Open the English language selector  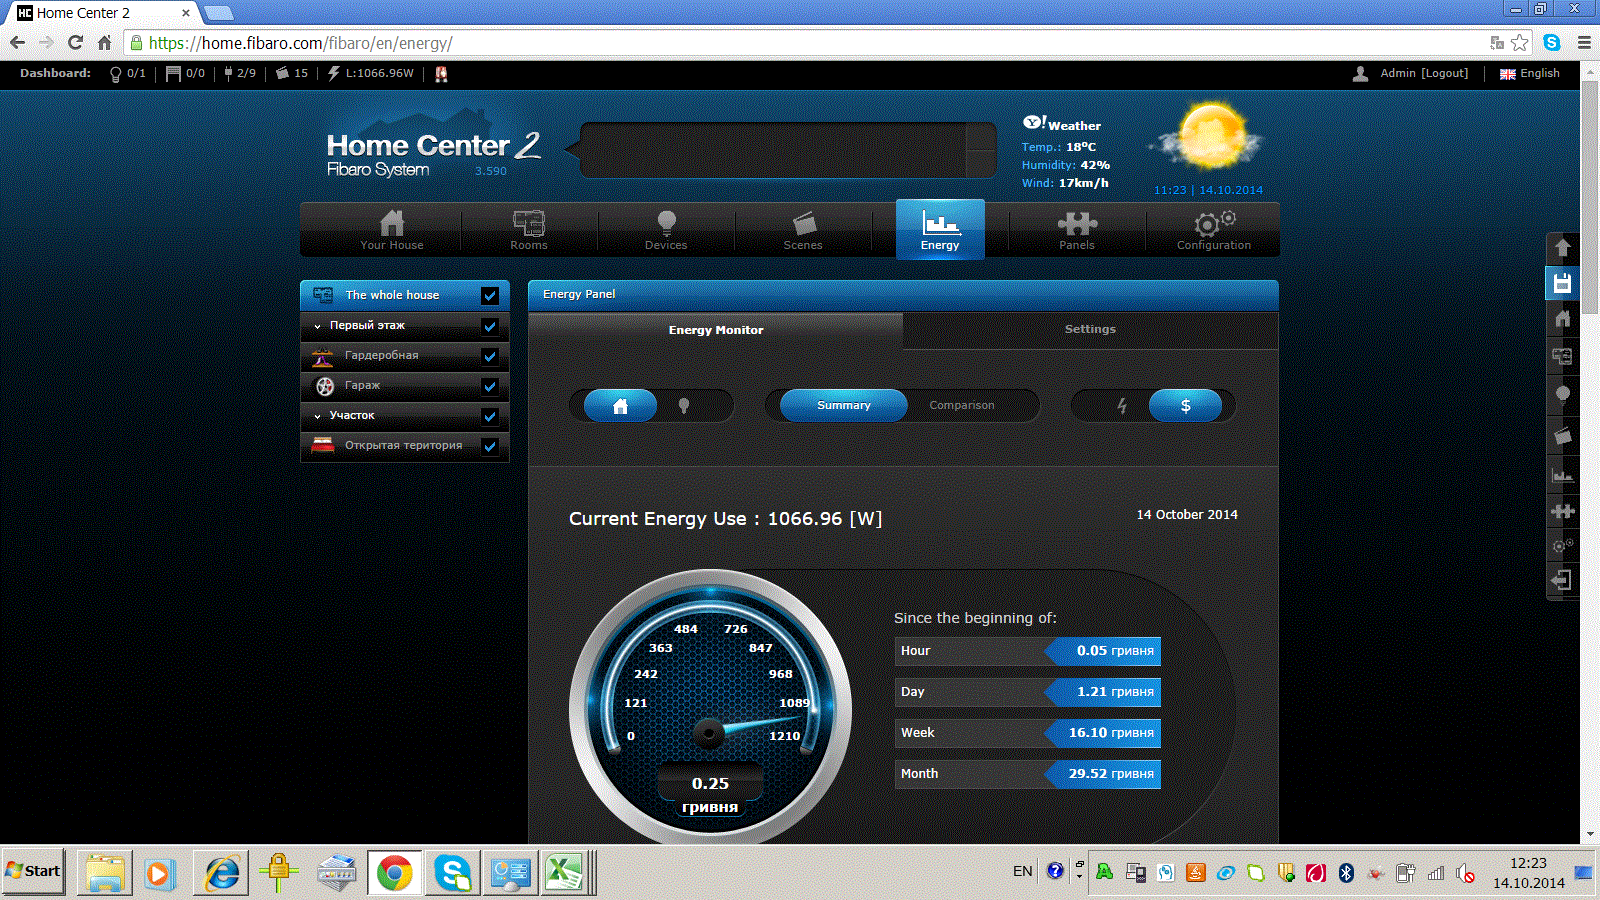click(x=1530, y=74)
